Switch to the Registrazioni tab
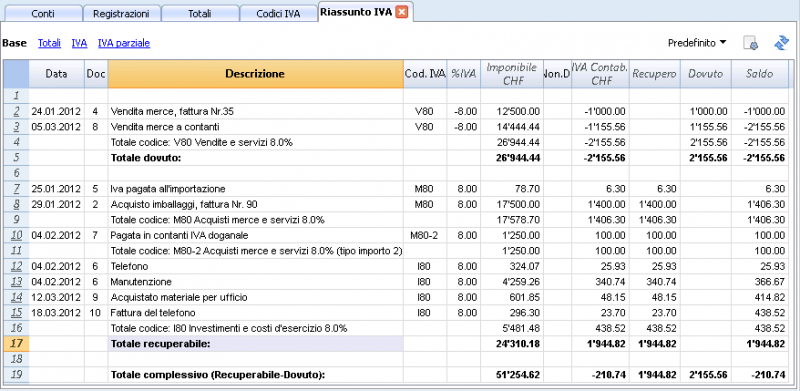The image size is (800, 391). [121, 14]
